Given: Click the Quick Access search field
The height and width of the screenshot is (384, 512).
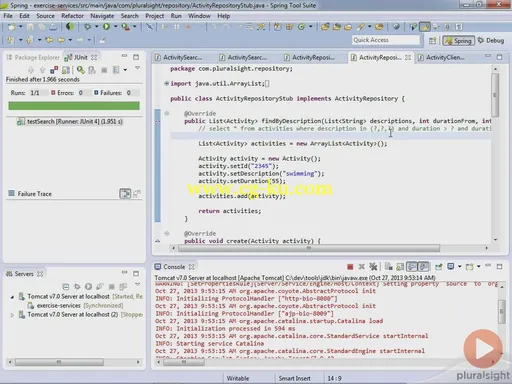Looking at the screenshot, I should click(x=386, y=40).
